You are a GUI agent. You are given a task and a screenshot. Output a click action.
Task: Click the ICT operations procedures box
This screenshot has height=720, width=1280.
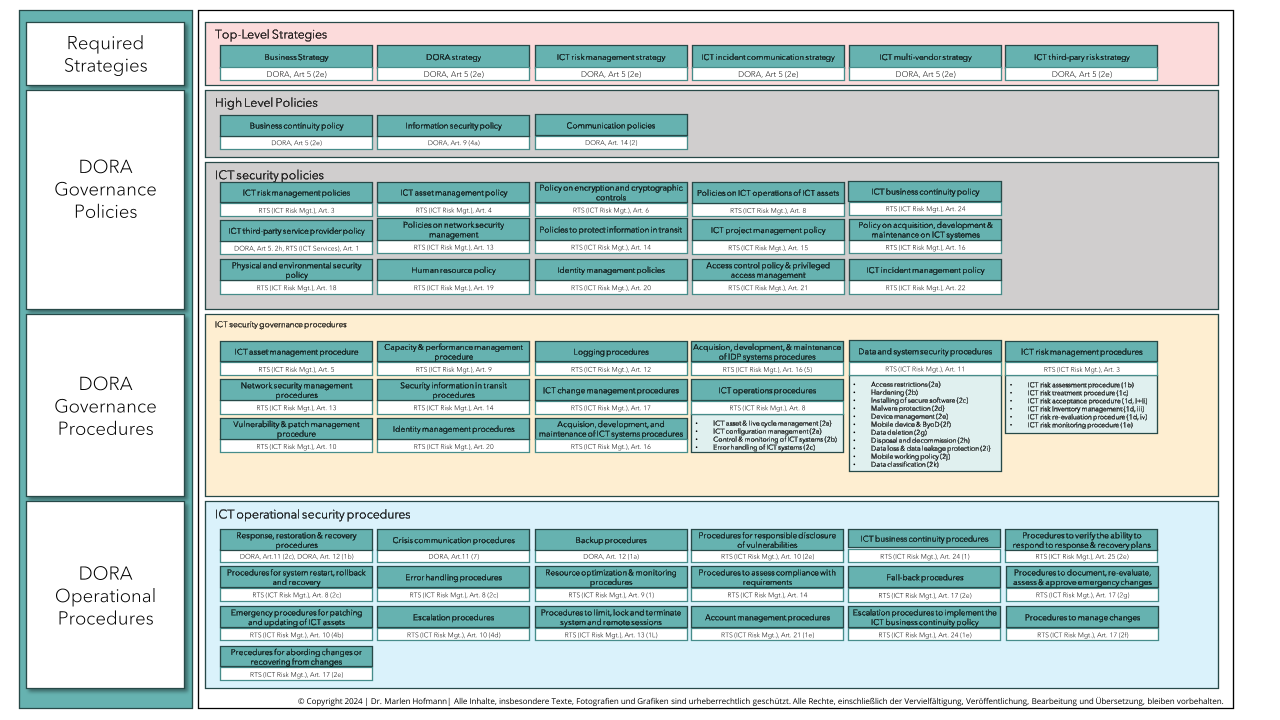[768, 390]
